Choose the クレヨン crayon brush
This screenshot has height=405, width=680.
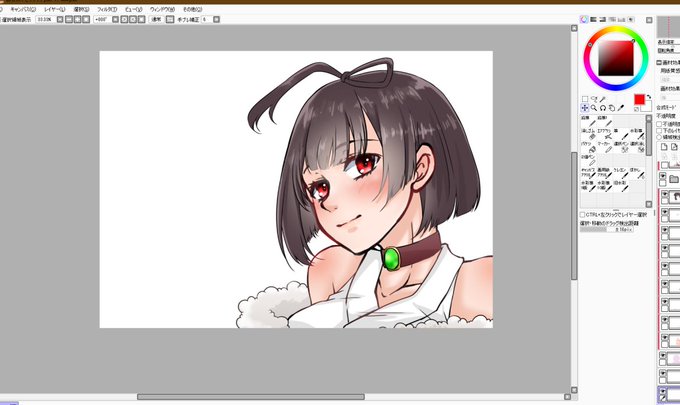621,173
